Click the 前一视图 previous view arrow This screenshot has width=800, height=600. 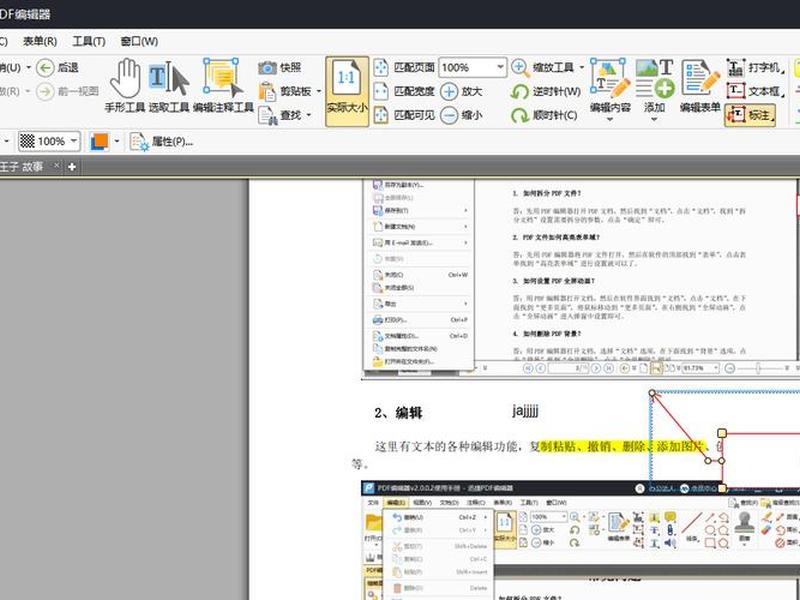tap(67, 91)
